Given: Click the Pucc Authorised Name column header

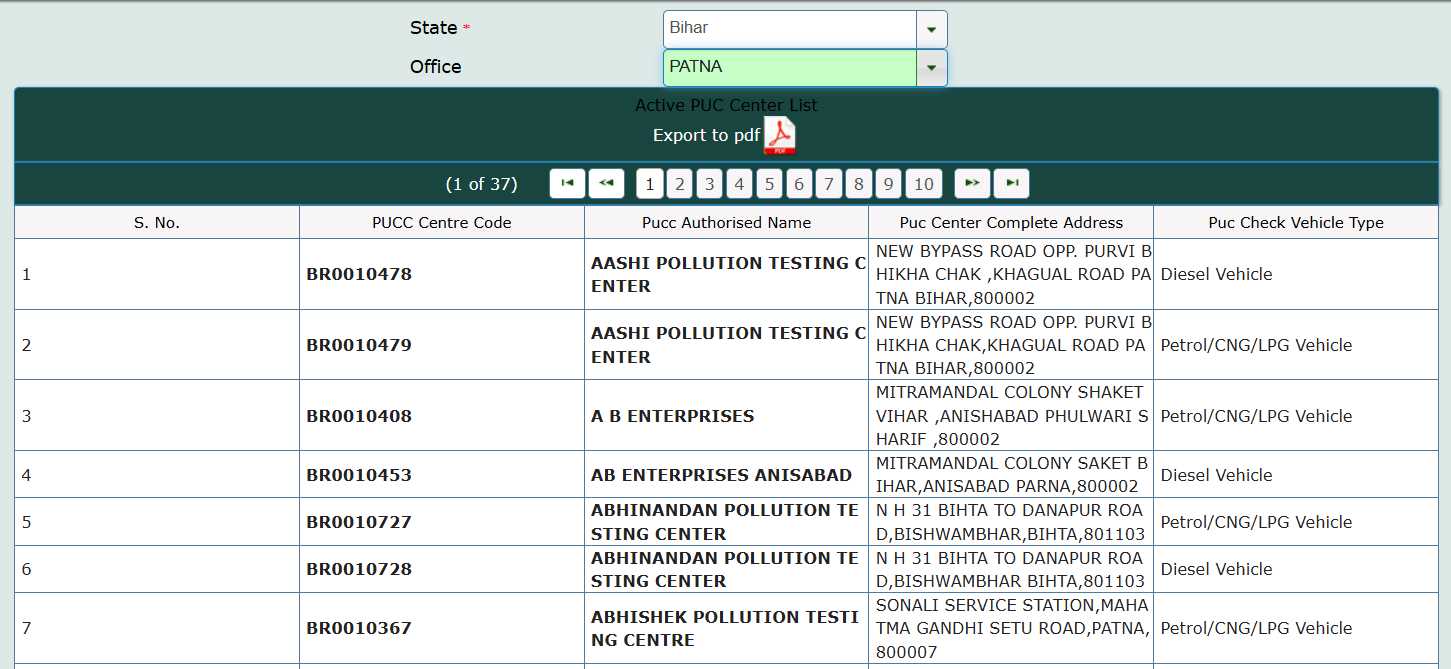Looking at the screenshot, I should (727, 223).
